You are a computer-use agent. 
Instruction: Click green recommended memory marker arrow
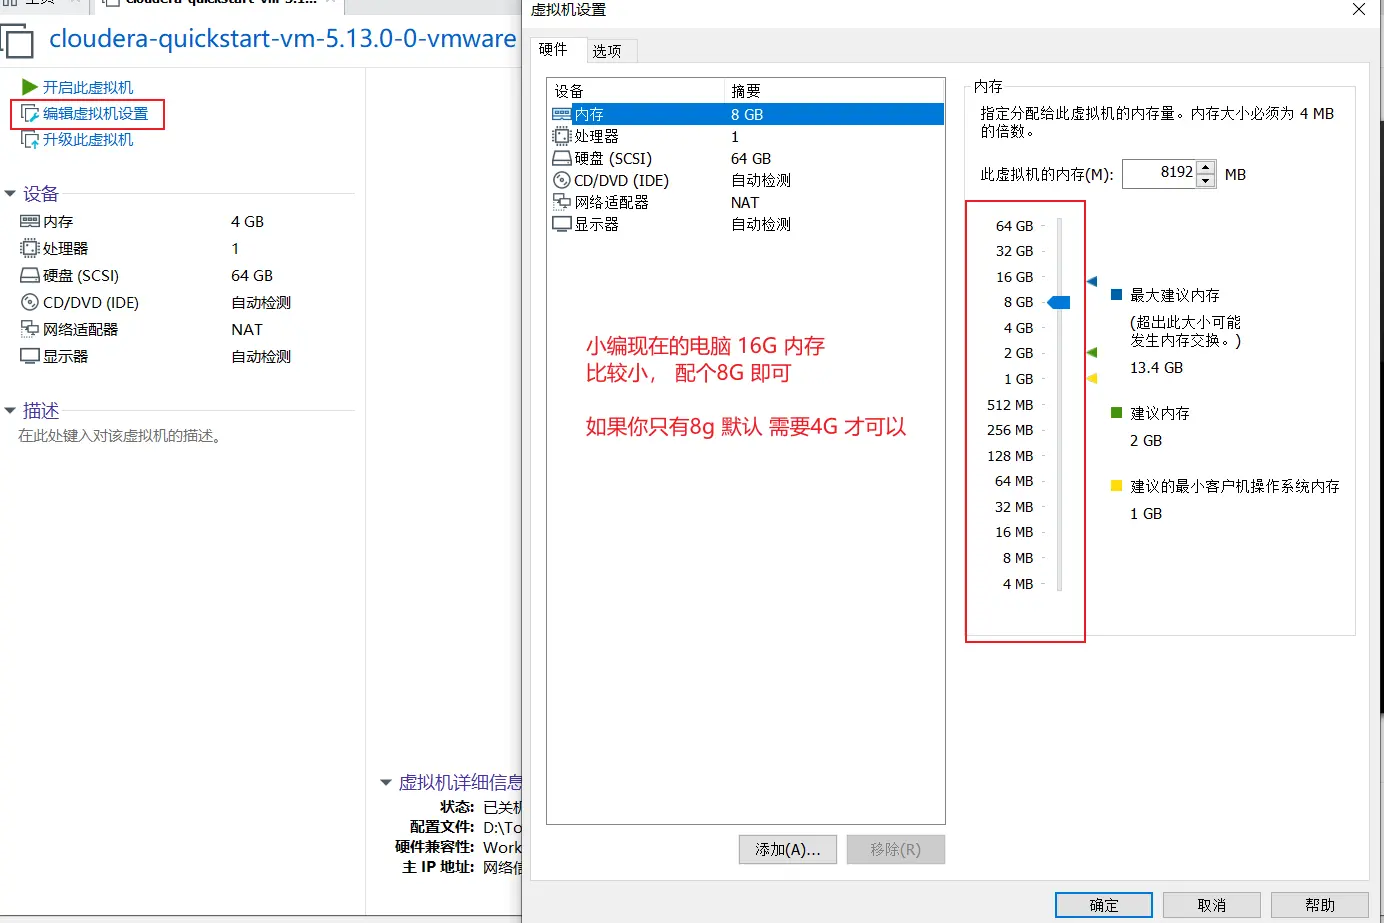(x=1092, y=352)
